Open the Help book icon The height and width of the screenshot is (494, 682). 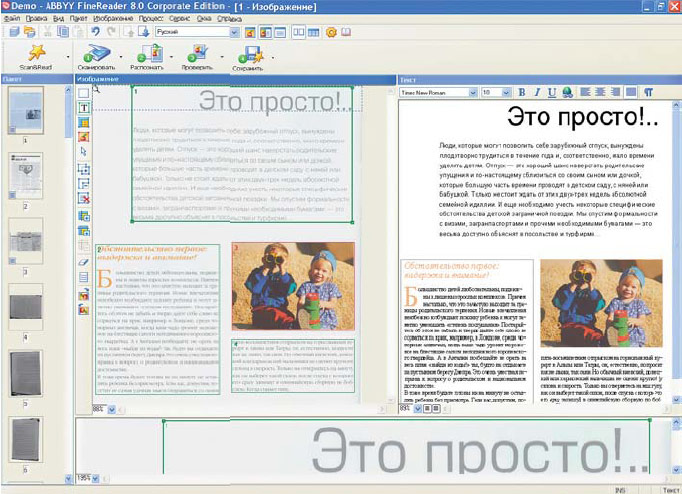(346, 32)
